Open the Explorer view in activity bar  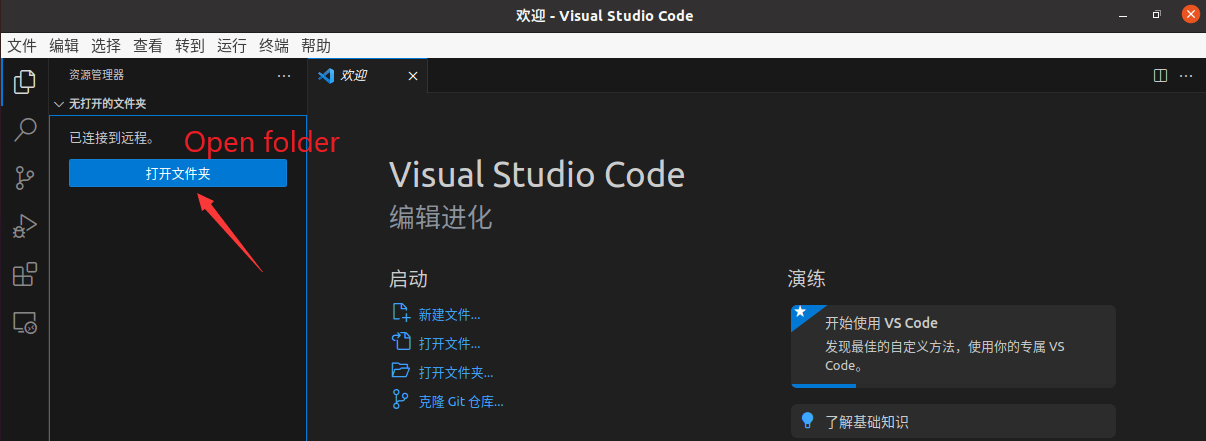pos(24,81)
